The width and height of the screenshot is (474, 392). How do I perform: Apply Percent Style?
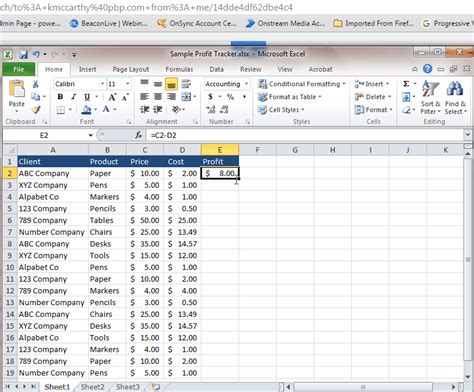(x=230, y=97)
